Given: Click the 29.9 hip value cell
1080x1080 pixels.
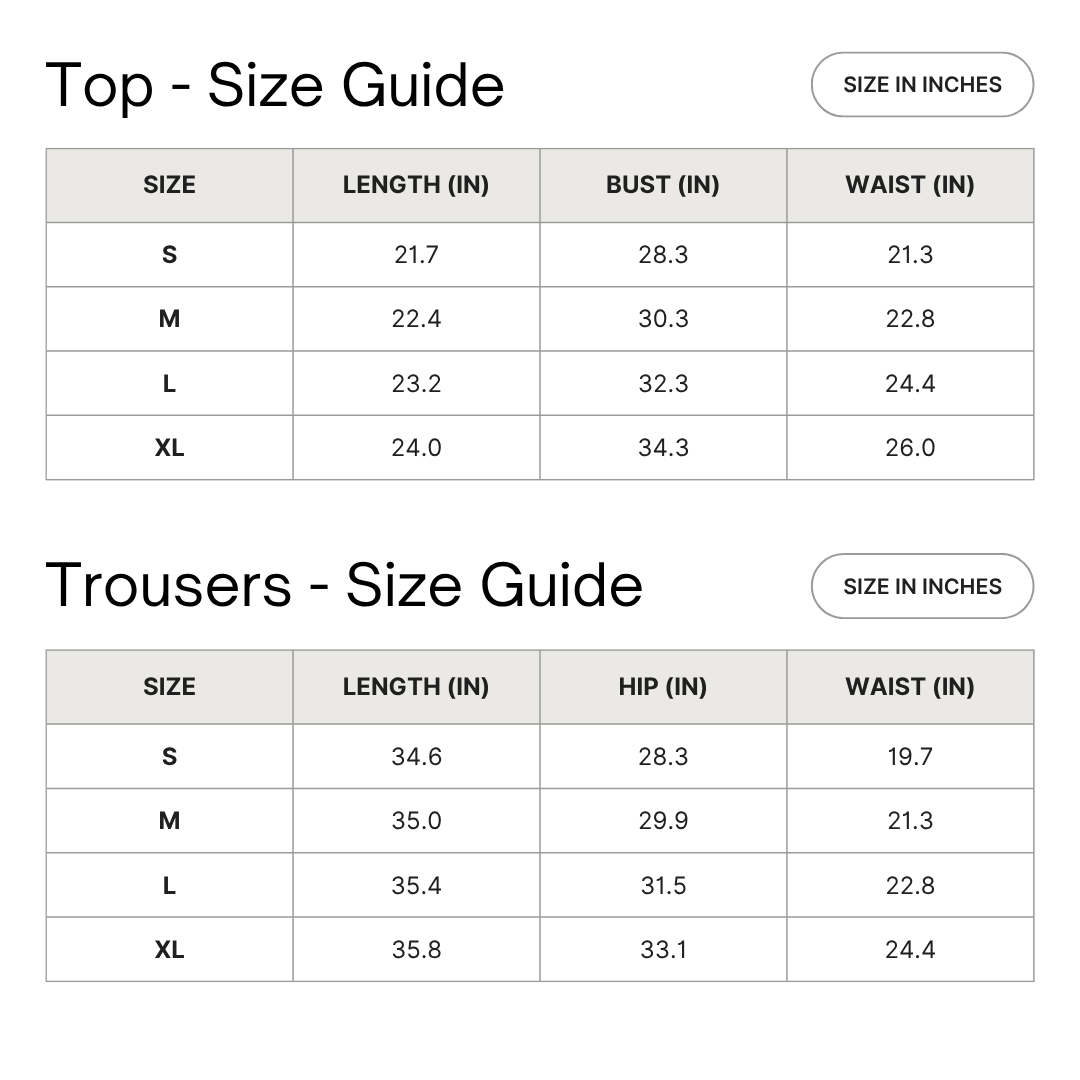Looking at the screenshot, I should [x=663, y=821].
